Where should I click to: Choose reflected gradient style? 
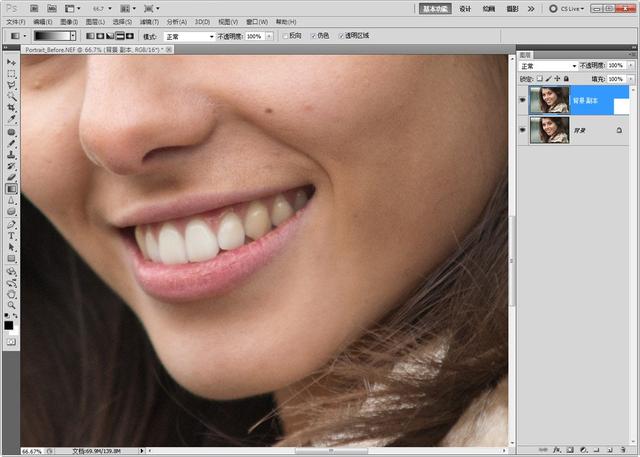click(x=120, y=36)
